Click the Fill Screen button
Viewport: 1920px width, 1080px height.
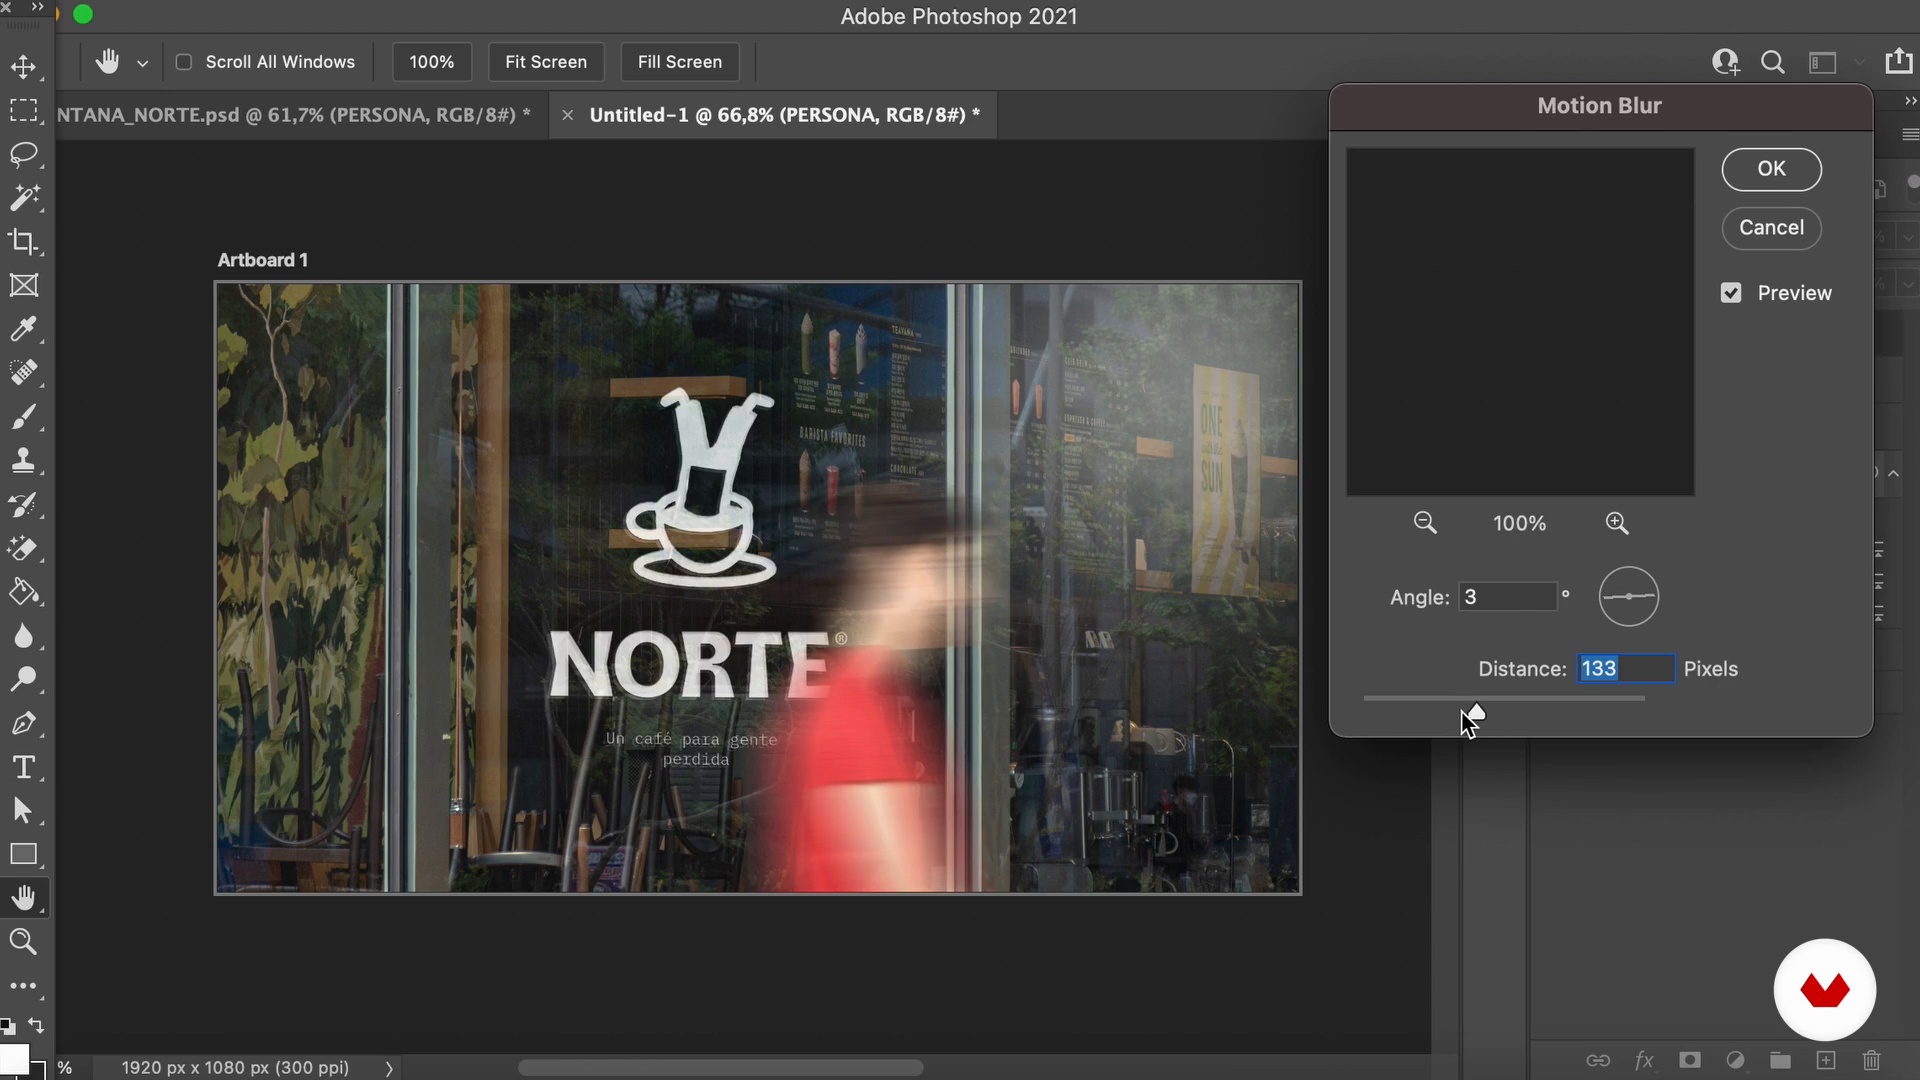pos(680,62)
